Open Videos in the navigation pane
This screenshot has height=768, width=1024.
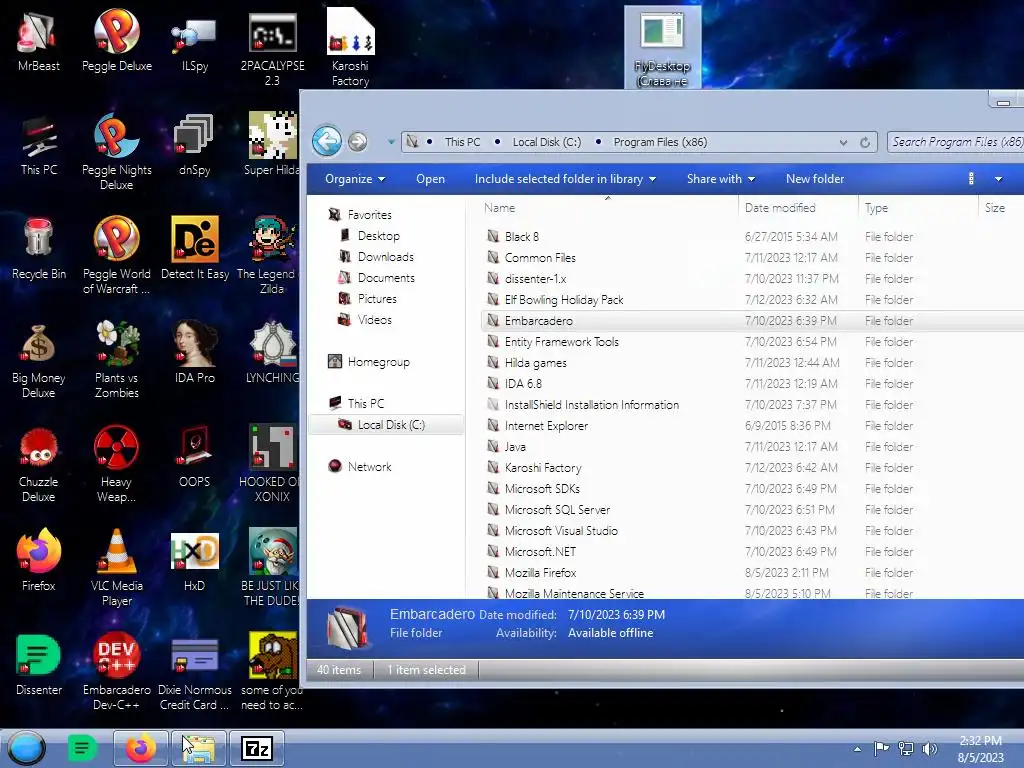coord(374,319)
